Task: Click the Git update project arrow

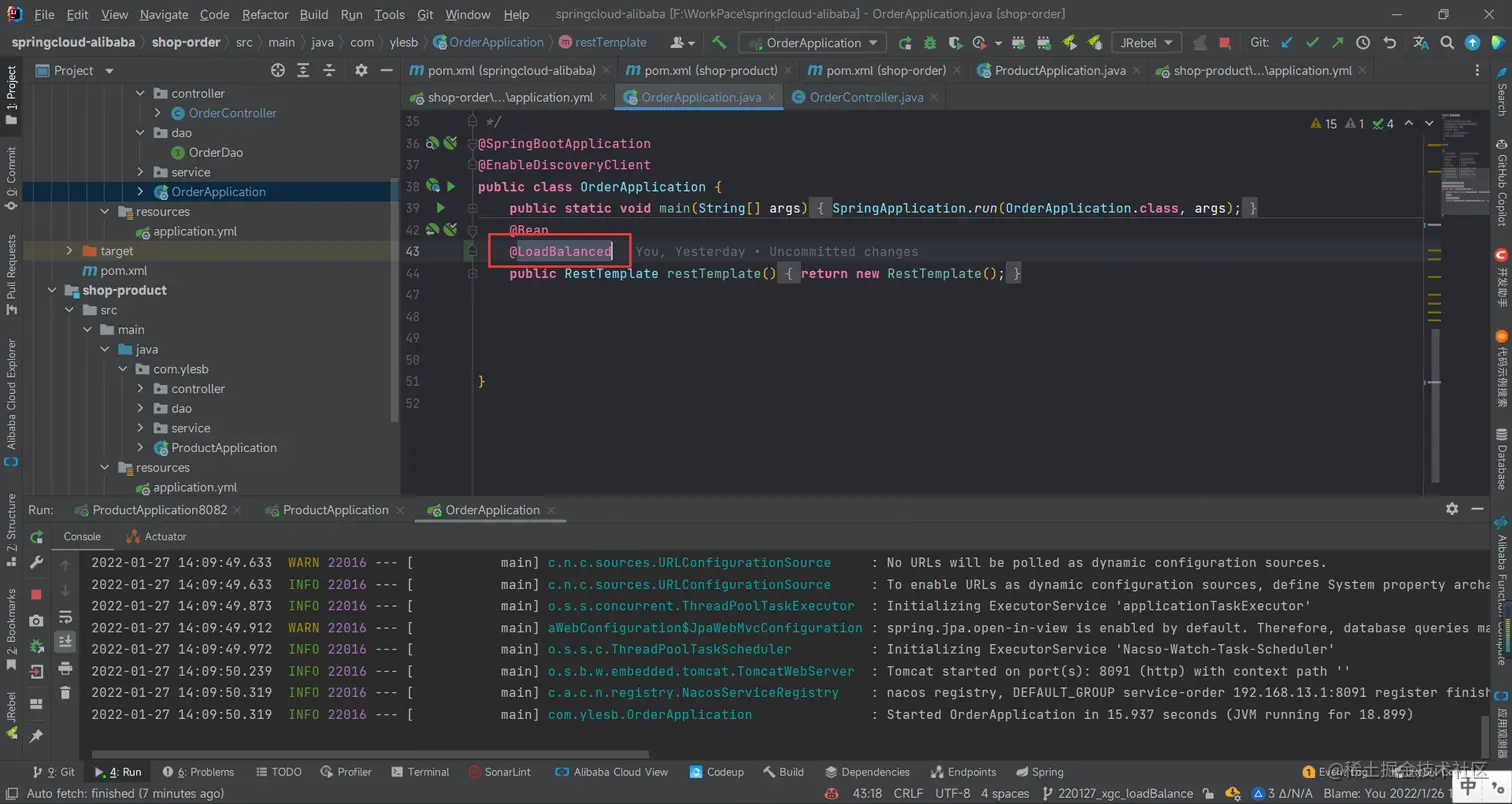Action: pyautogui.click(x=1288, y=43)
